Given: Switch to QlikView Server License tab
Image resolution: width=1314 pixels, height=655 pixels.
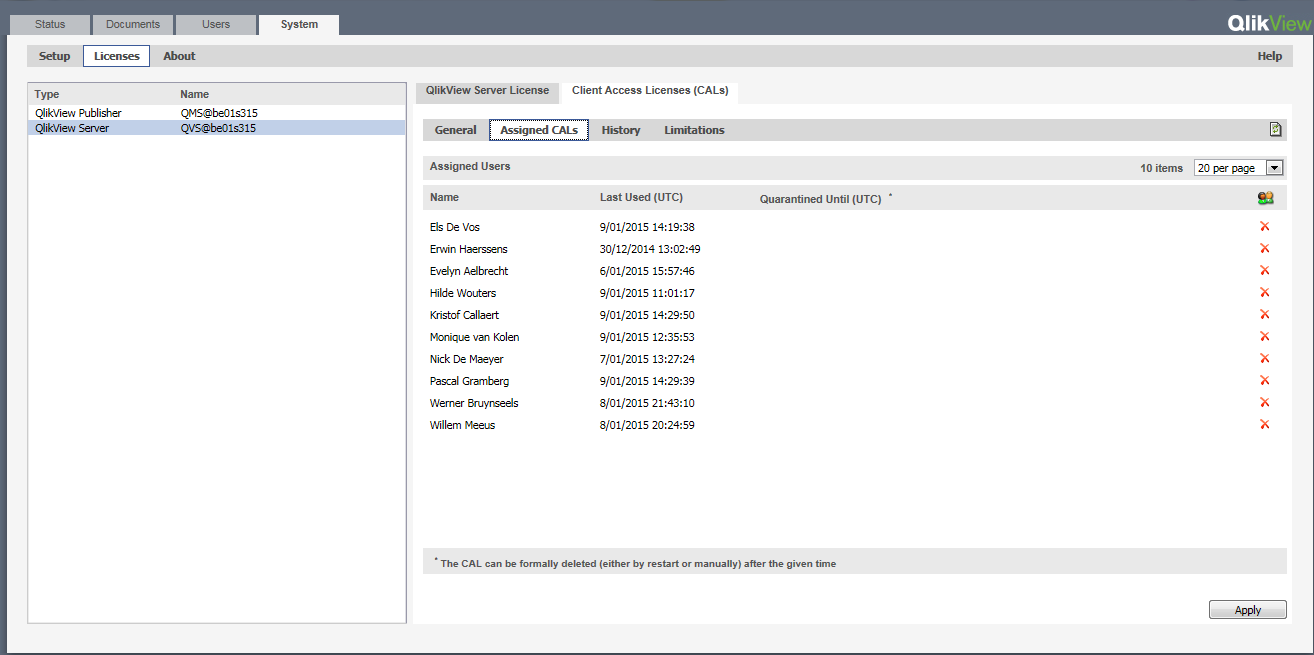Looking at the screenshot, I should click(488, 90).
